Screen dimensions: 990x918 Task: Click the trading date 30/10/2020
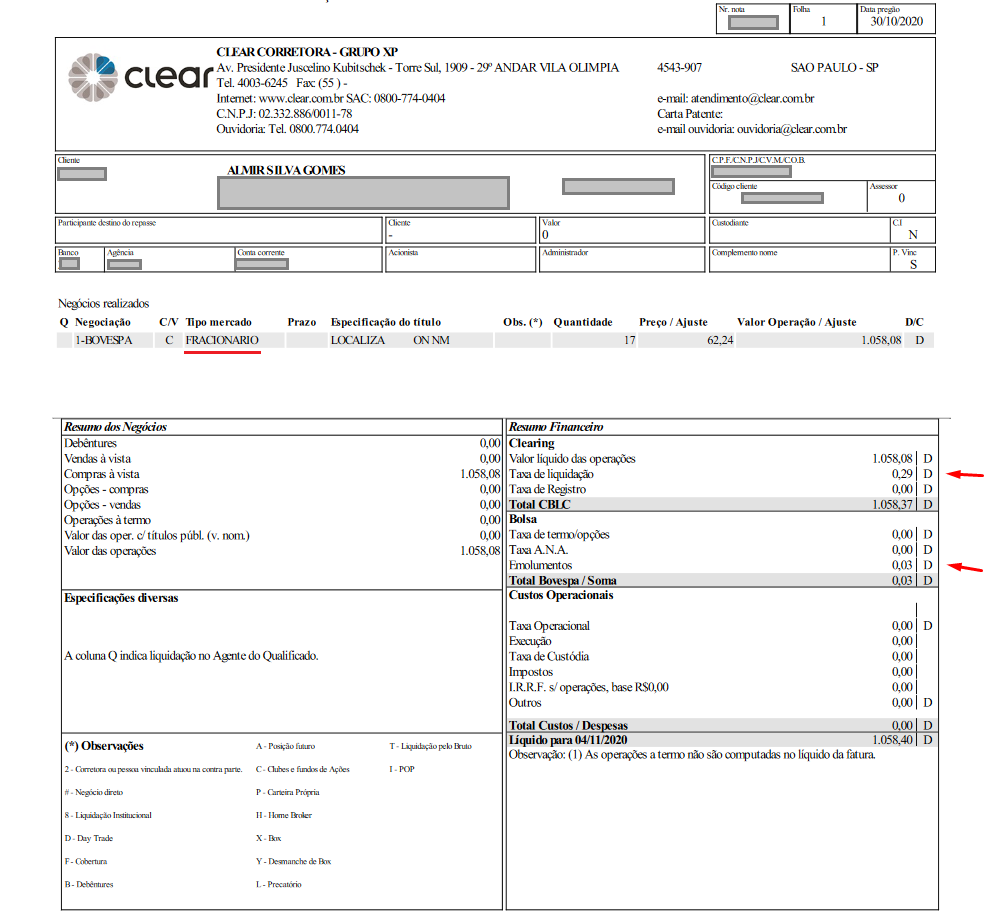897,21
